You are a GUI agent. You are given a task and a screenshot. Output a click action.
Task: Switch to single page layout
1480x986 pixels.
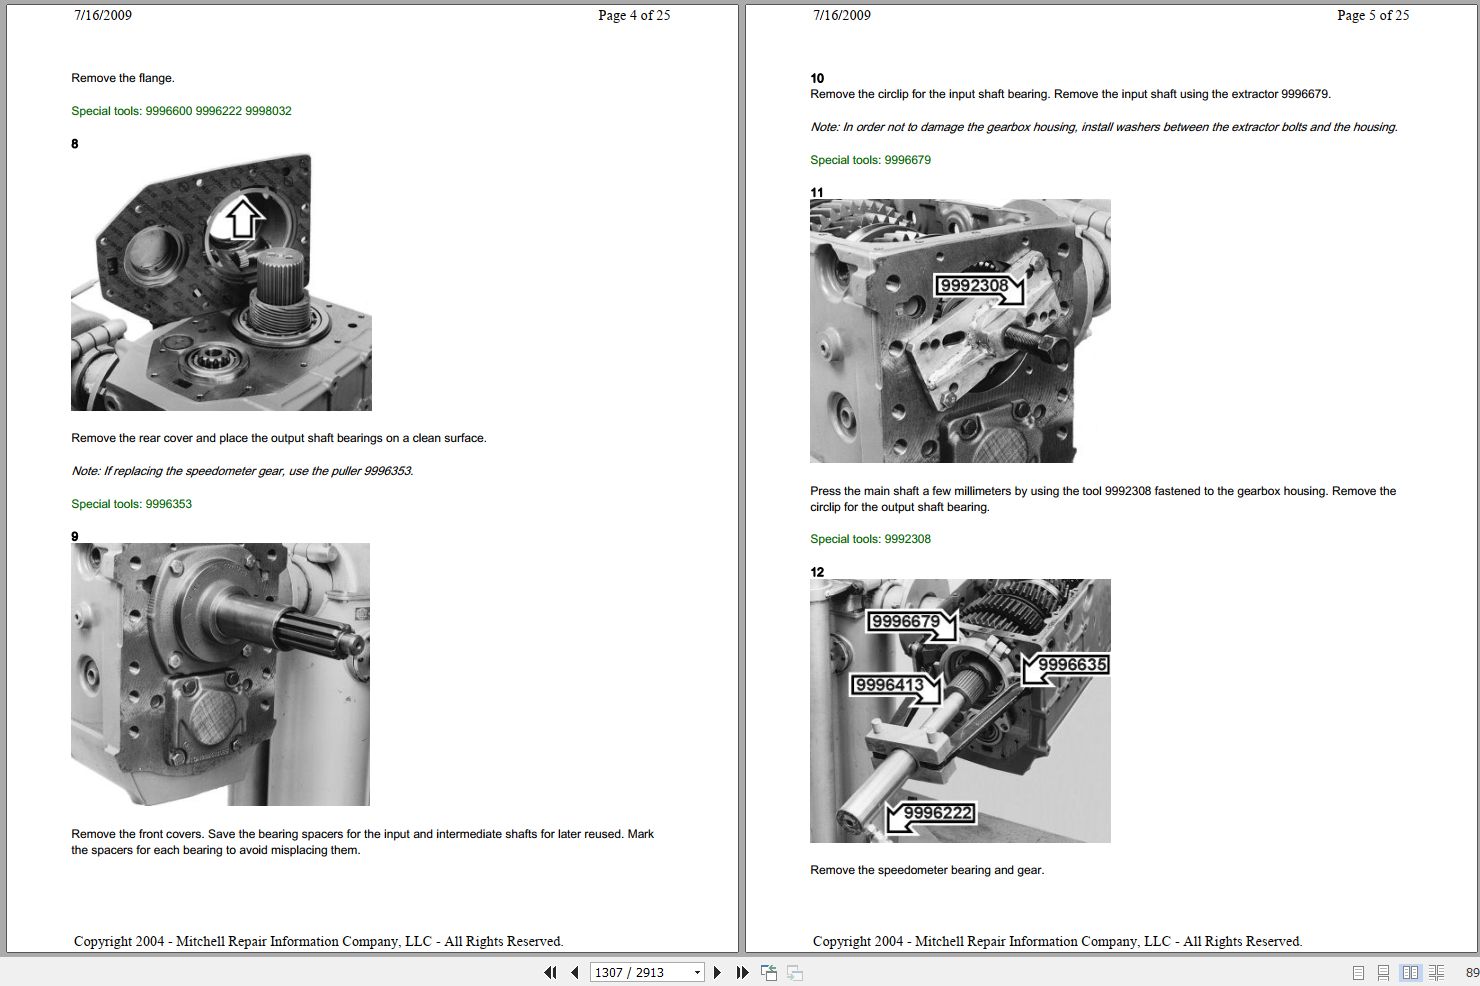coord(1358,972)
